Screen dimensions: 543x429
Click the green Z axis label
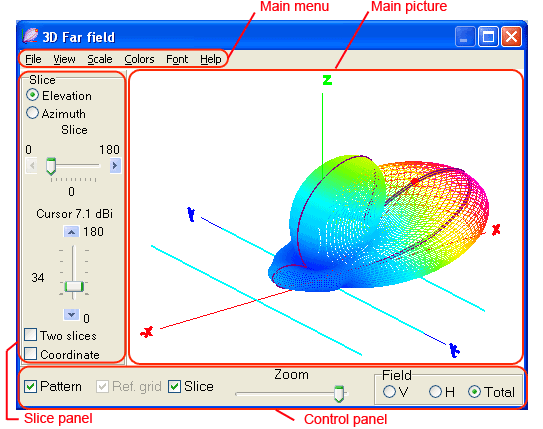point(327,80)
